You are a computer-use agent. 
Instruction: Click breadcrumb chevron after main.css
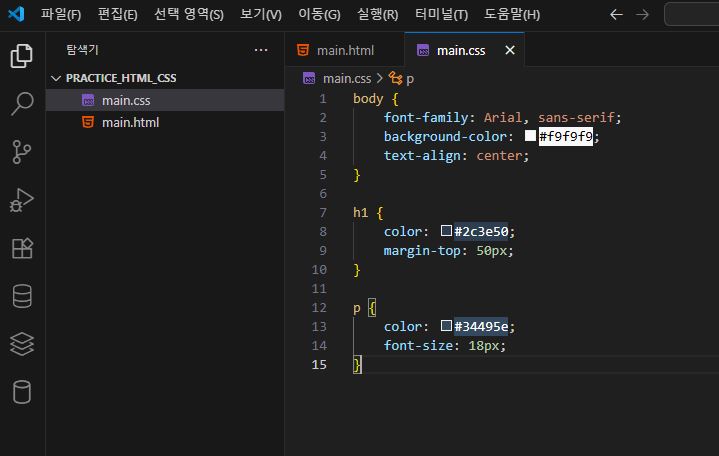click(x=380, y=78)
